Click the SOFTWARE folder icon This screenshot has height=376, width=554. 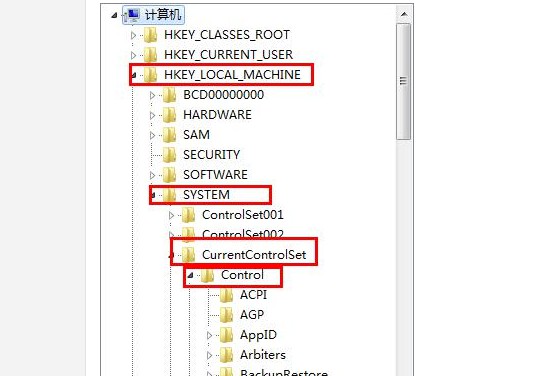pyautogui.click(x=170, y=175)
